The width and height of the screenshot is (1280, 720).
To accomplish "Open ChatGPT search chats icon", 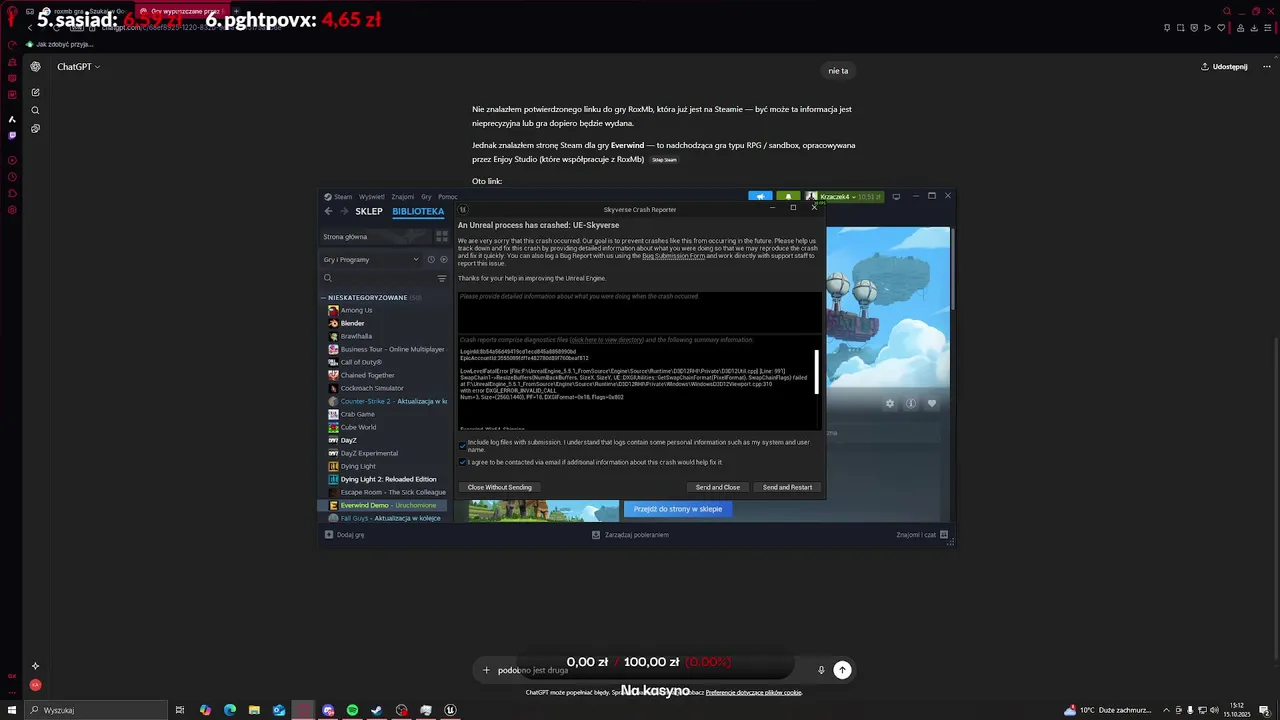I will click(35, 110).
